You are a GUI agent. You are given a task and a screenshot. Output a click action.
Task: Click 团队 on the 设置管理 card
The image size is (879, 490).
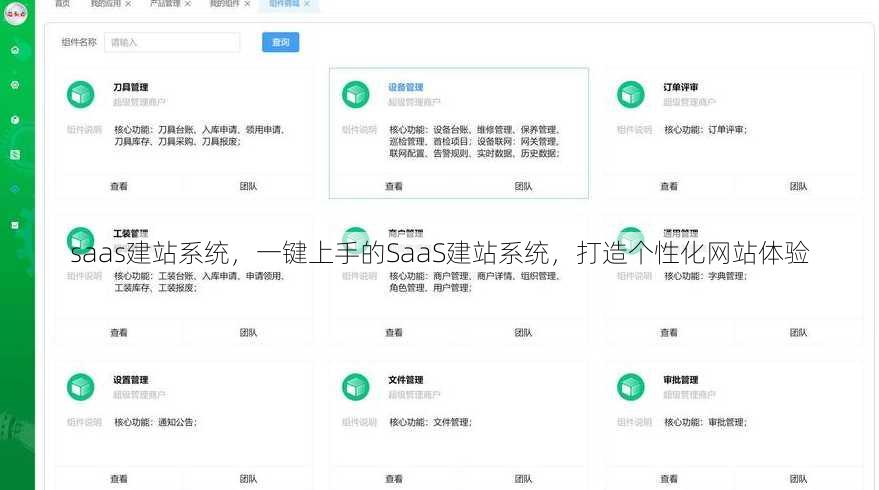point(248,479)
